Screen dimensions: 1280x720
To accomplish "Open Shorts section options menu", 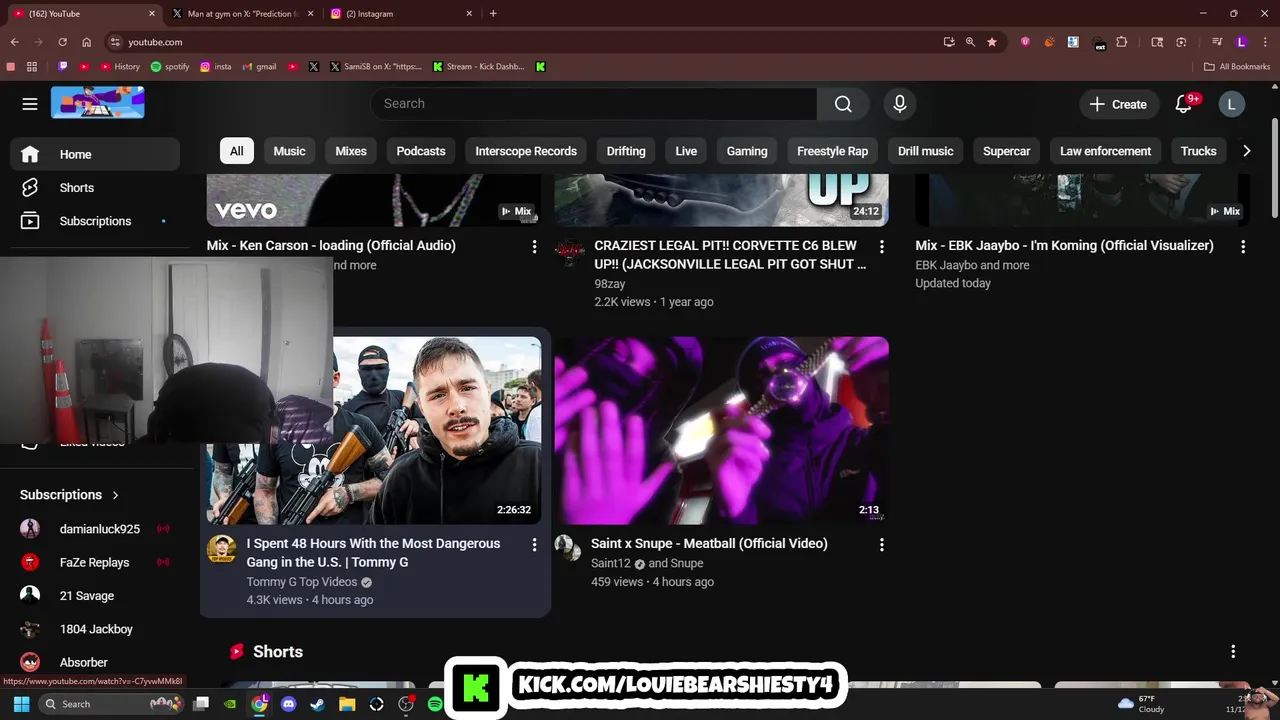I will [x=1233, y=651].
